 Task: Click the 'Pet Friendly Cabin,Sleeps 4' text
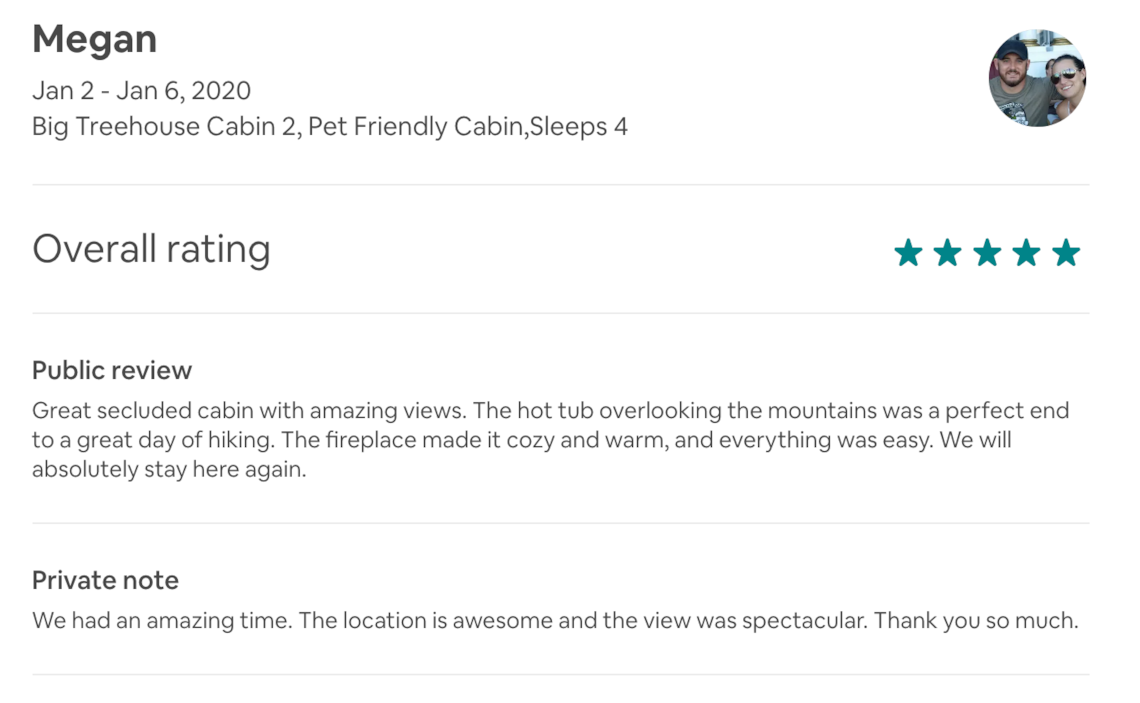[x=467, y=126]
